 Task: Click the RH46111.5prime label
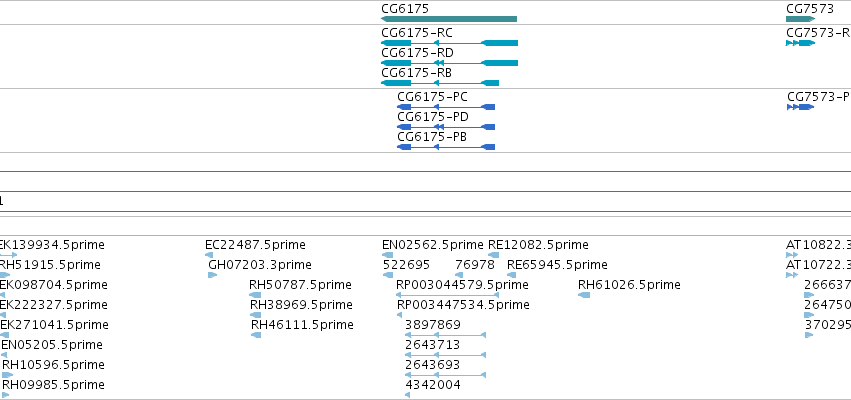click(302, 325)
